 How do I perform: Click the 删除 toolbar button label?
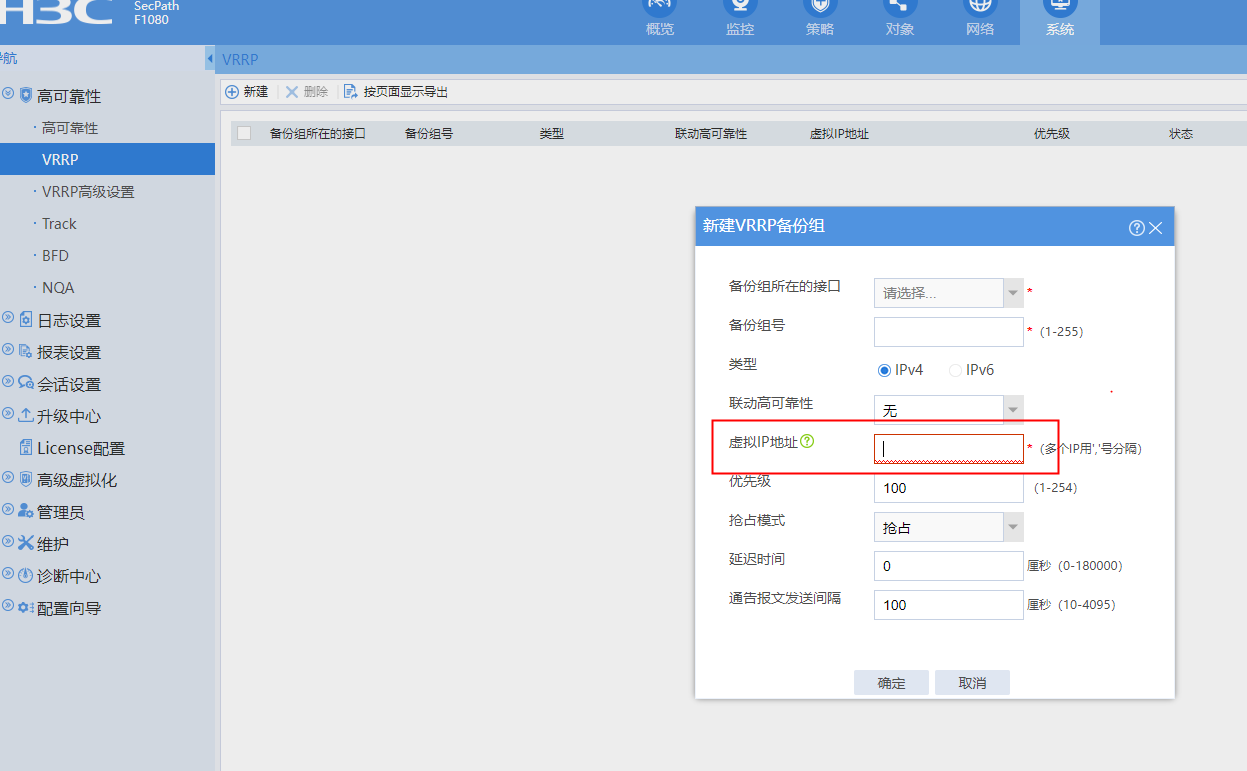tap(315, 92)
